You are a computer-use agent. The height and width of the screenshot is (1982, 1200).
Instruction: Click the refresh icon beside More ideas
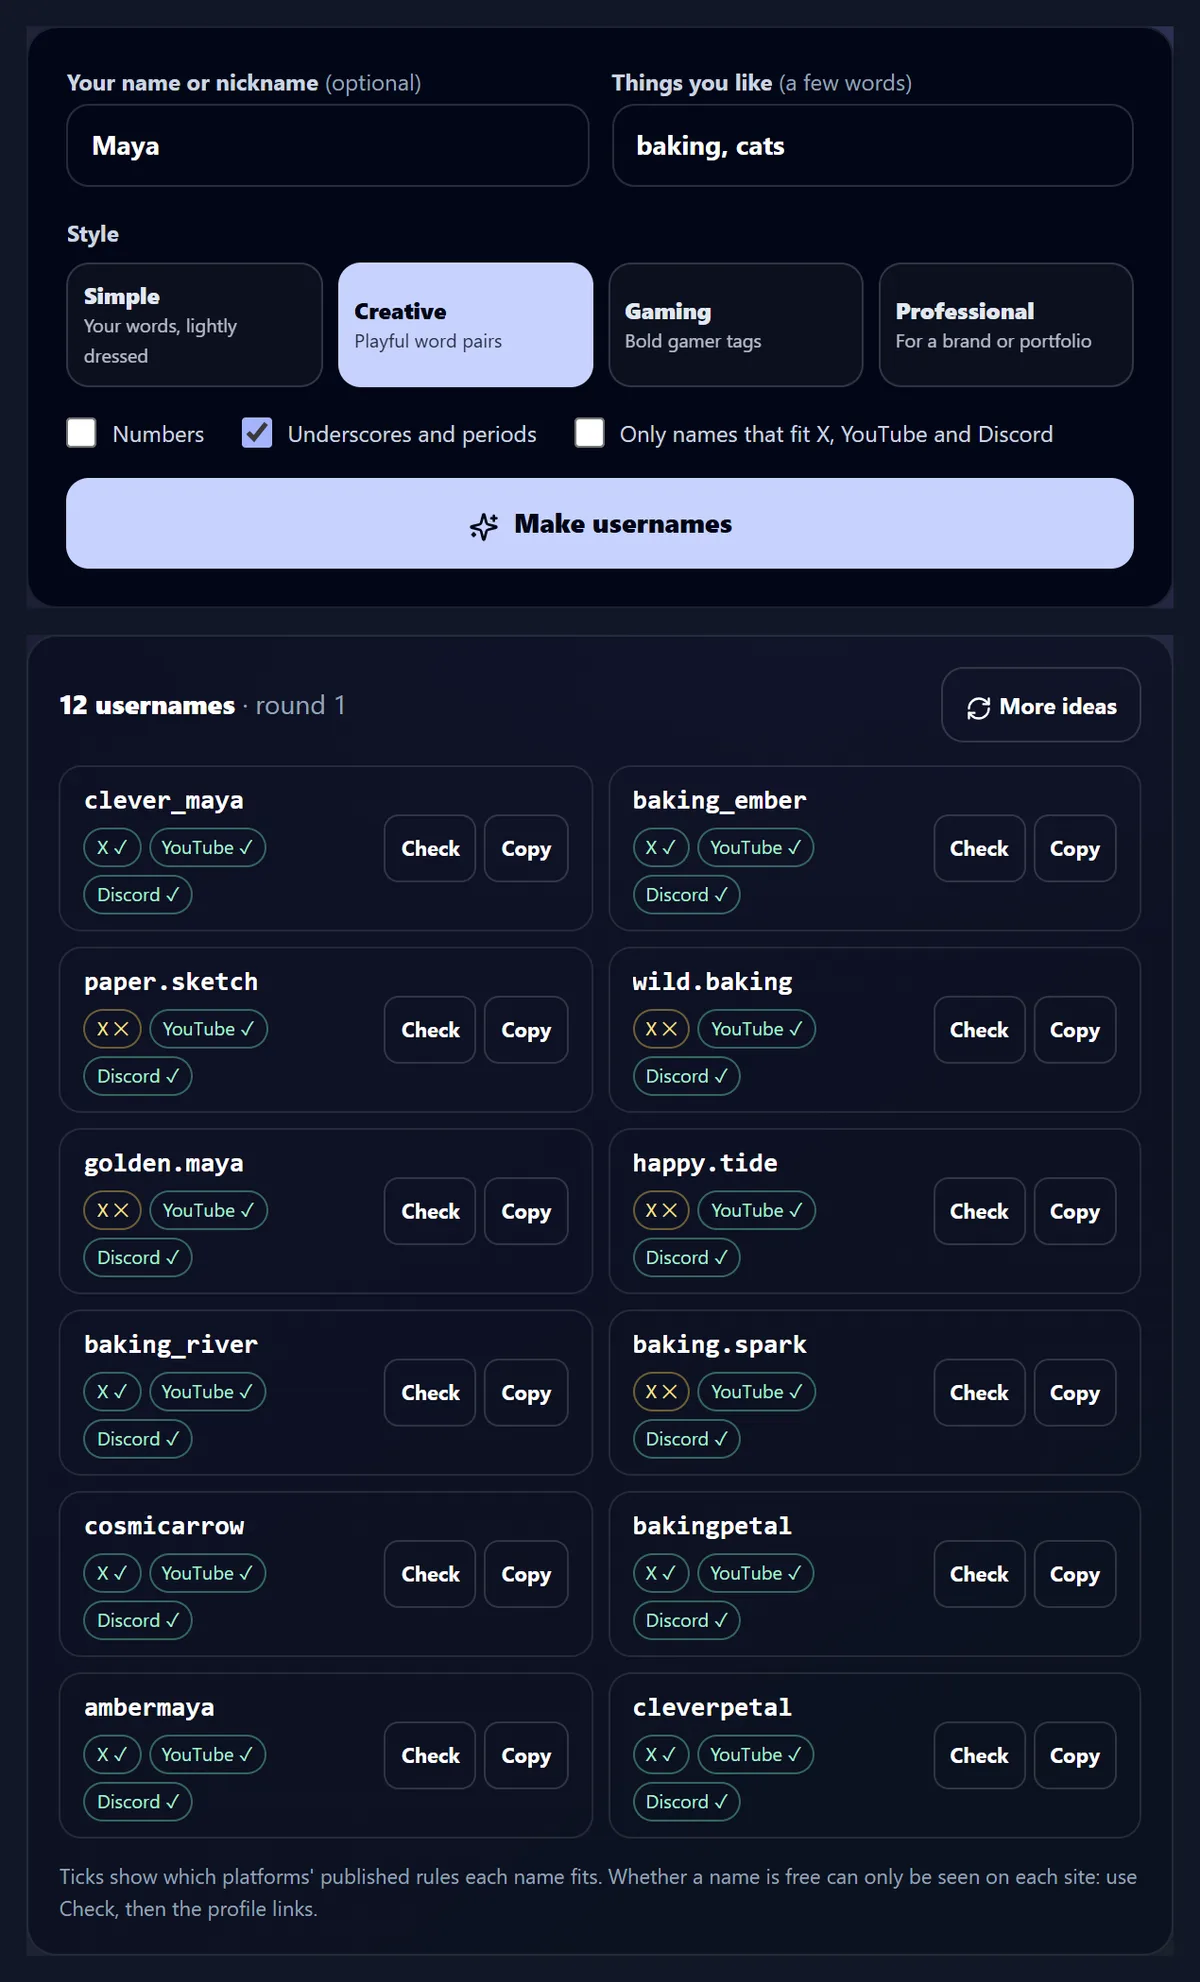[x=979, y=707]
